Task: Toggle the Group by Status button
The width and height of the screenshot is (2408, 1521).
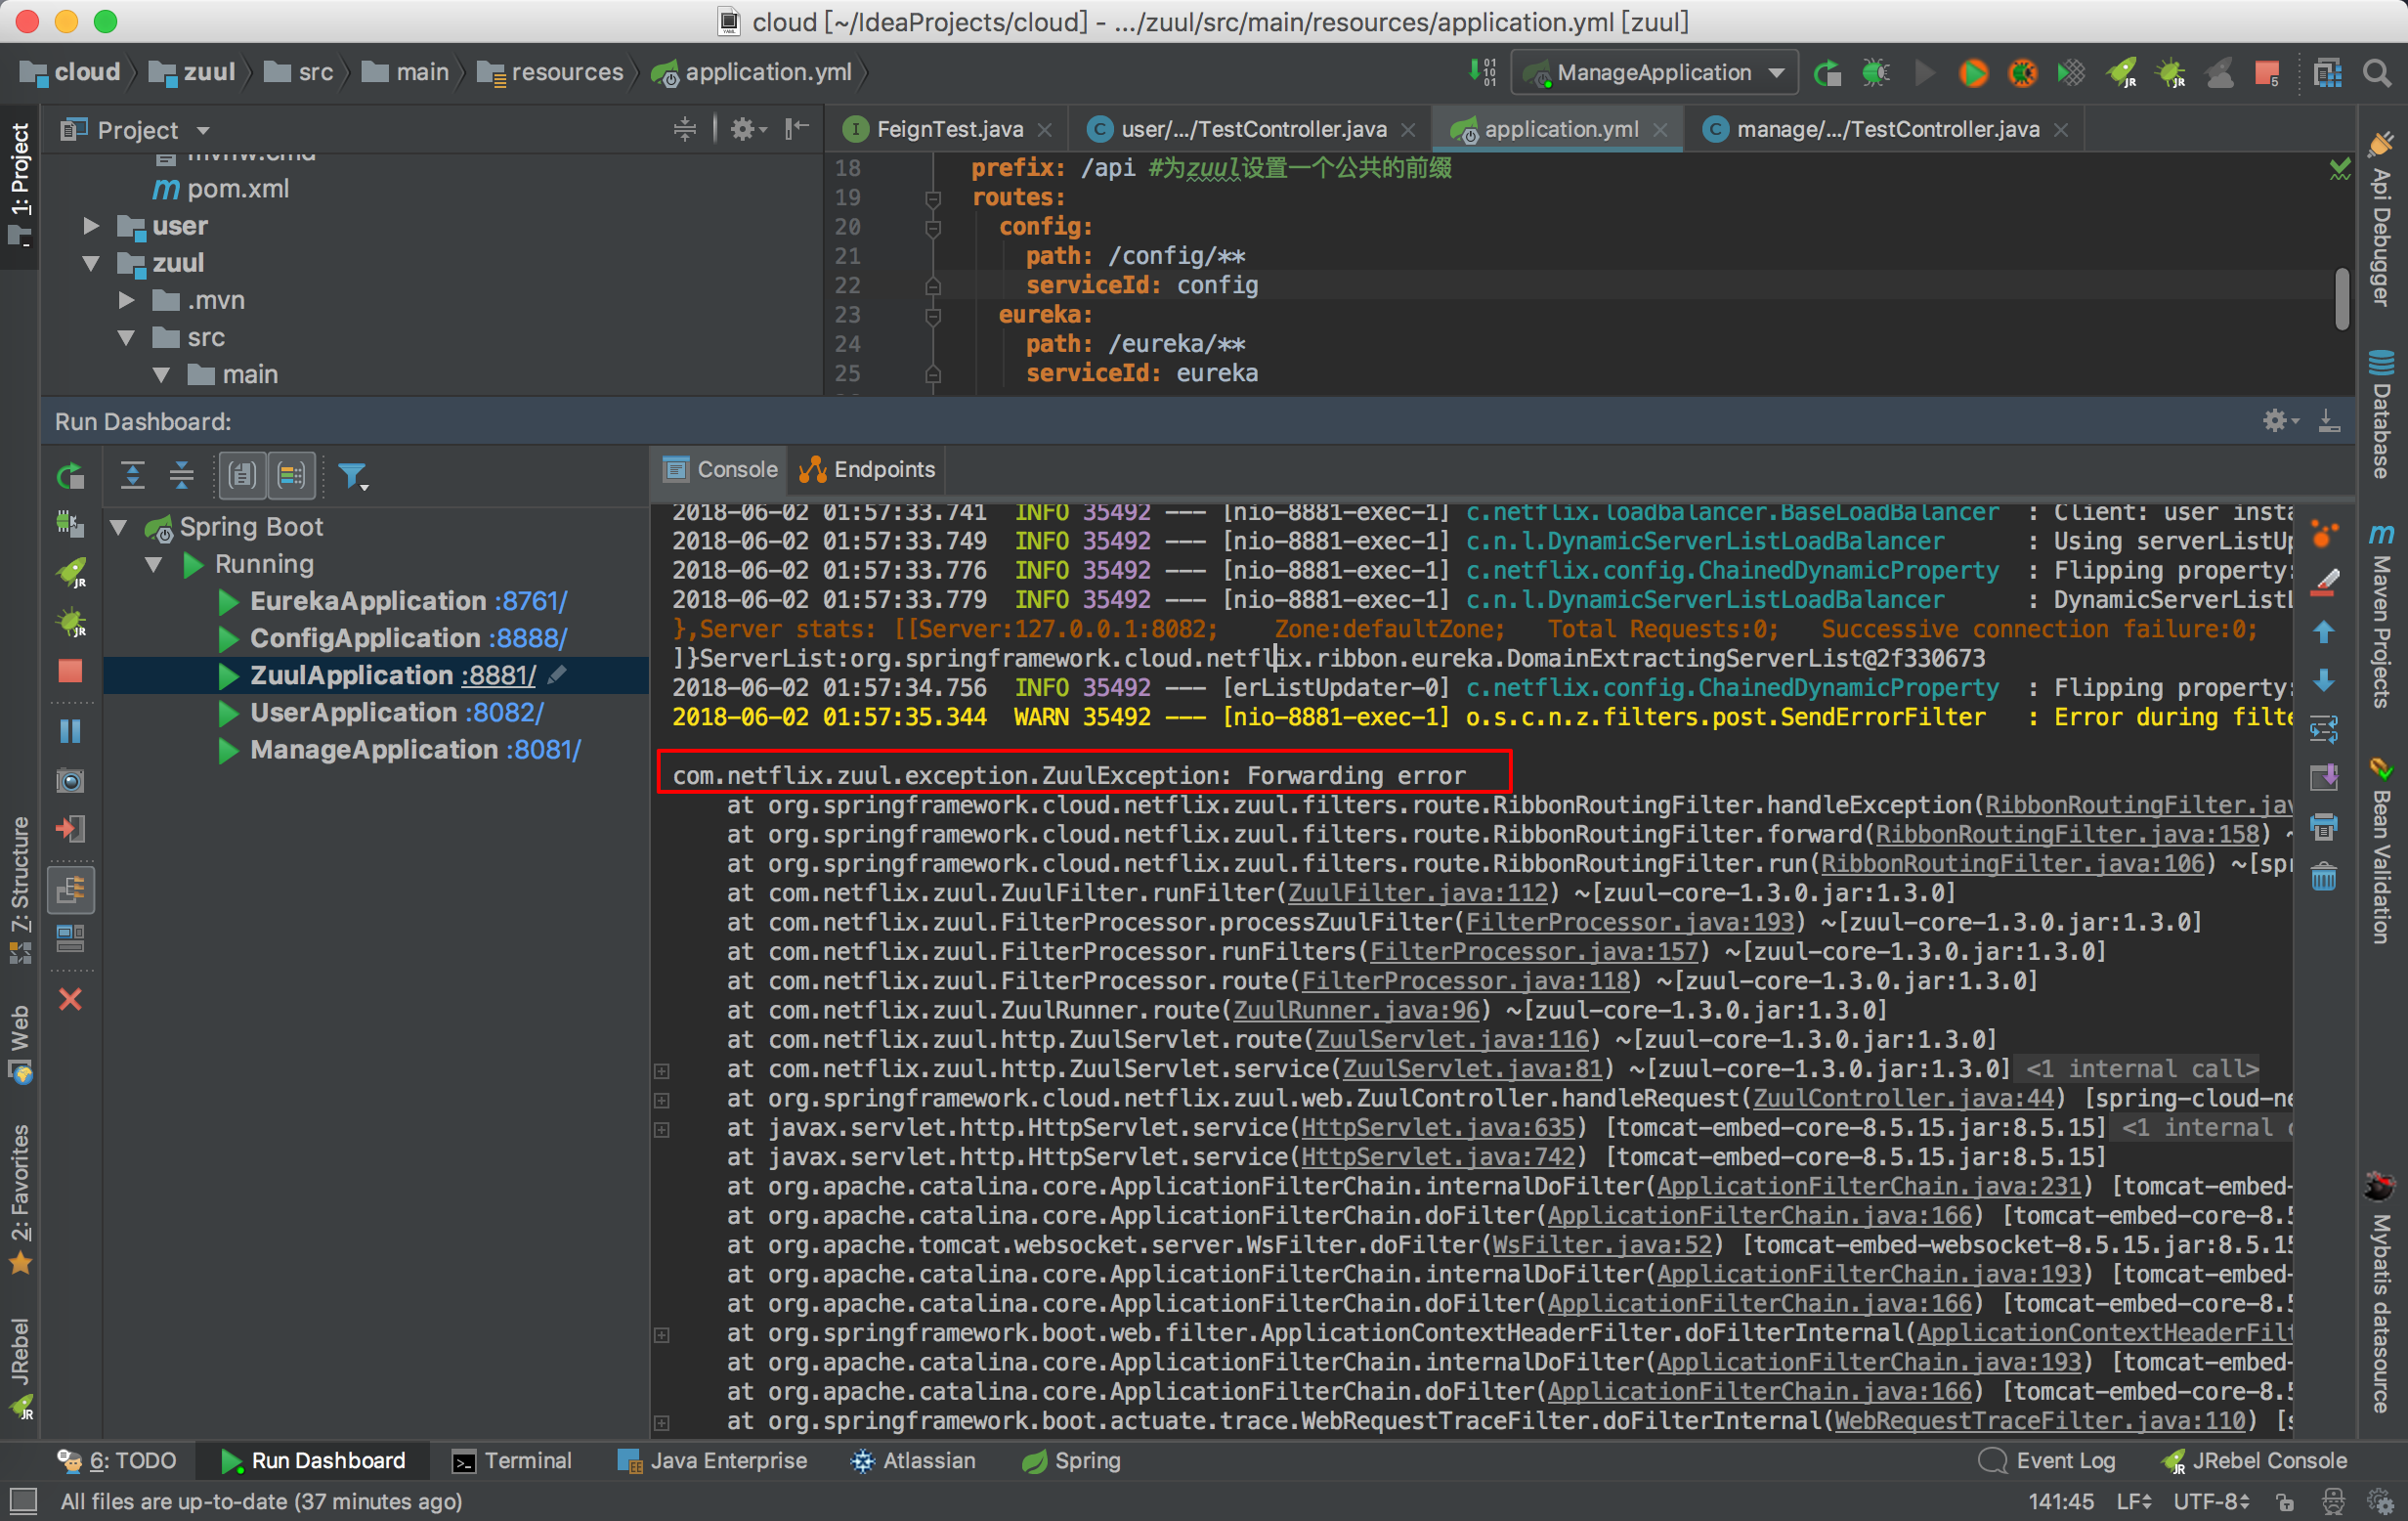Action: tap(291, 475)
